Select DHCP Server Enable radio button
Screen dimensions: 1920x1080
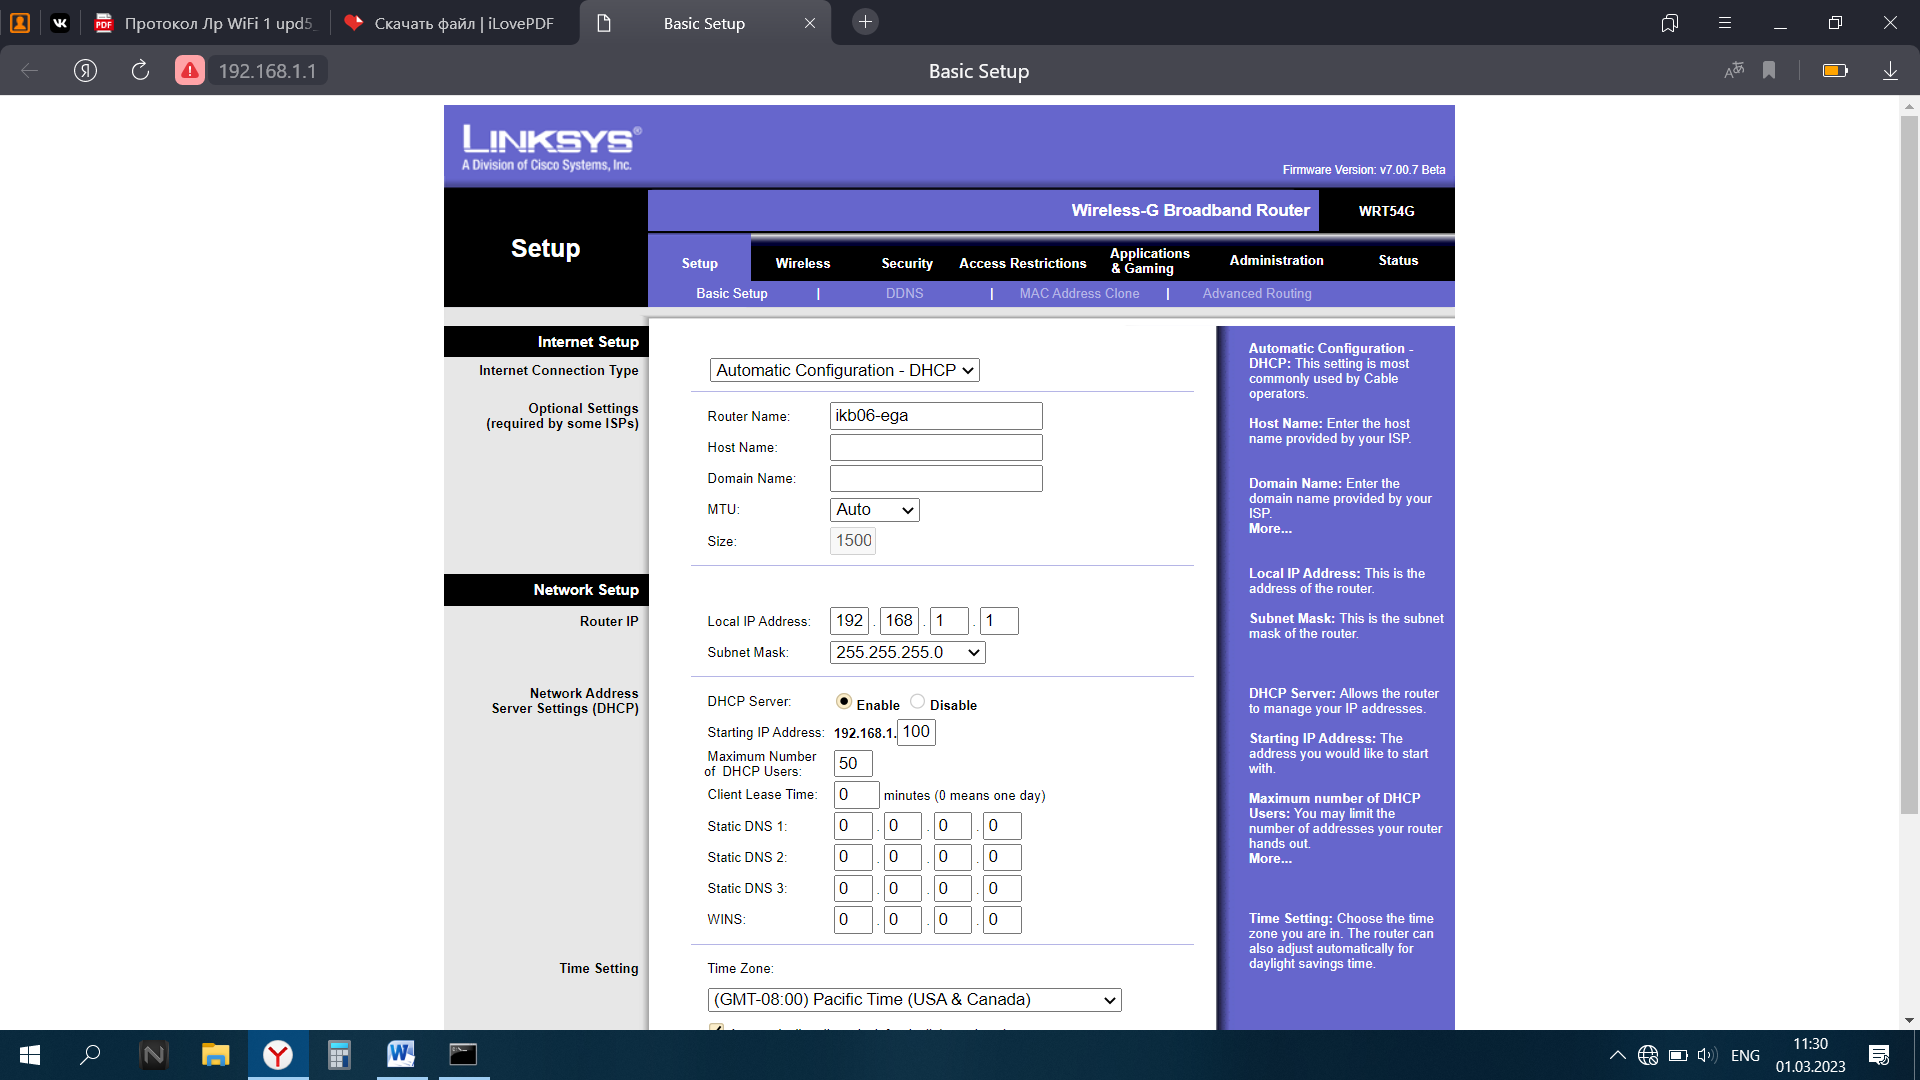pyautogui.click(x=844, y=702)
